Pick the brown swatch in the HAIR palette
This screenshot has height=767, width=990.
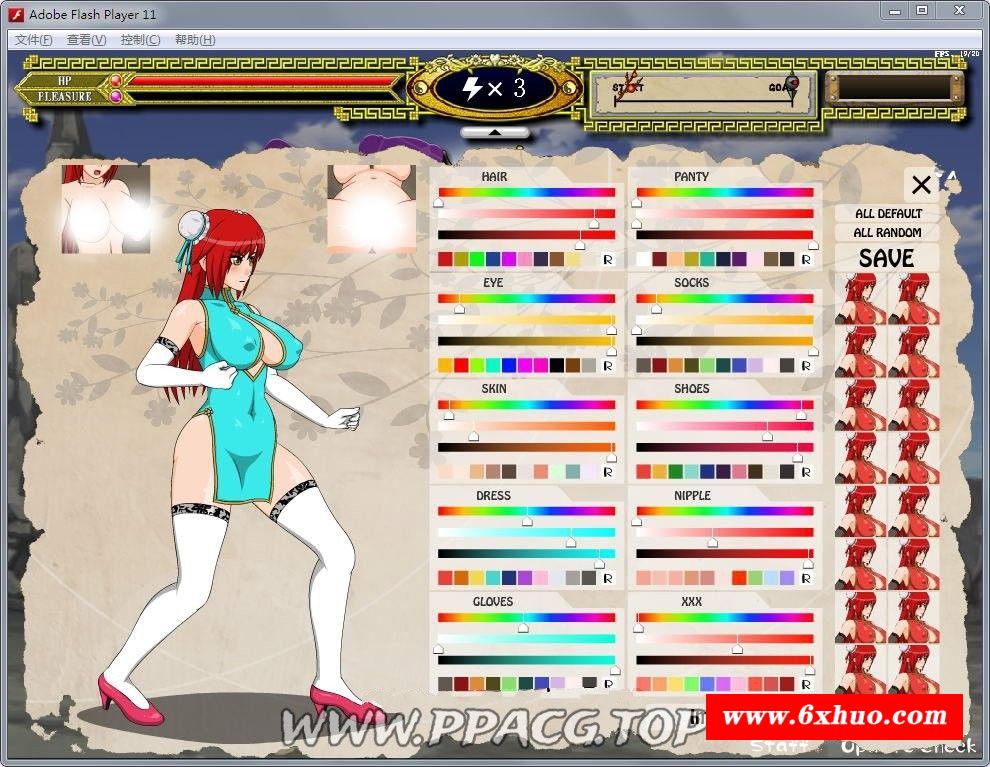point(556,259)
